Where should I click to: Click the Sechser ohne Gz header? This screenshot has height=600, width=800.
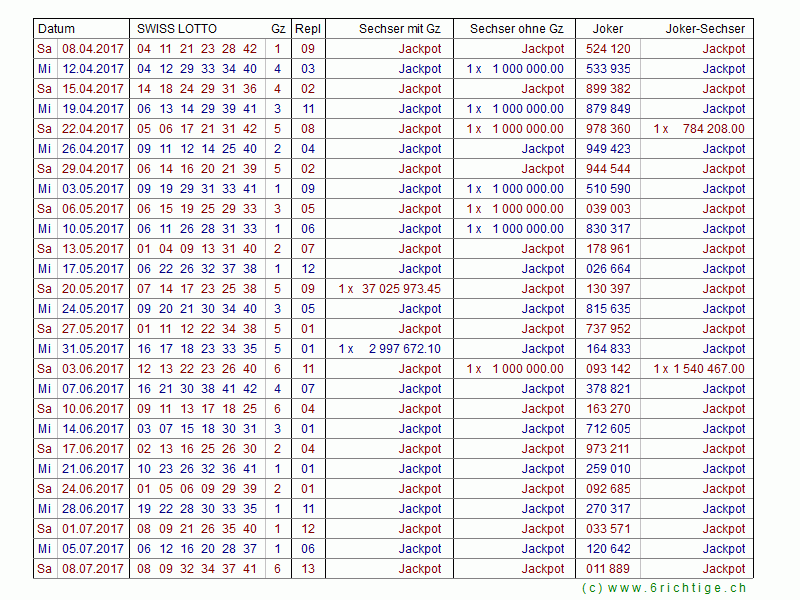point(516,29)
